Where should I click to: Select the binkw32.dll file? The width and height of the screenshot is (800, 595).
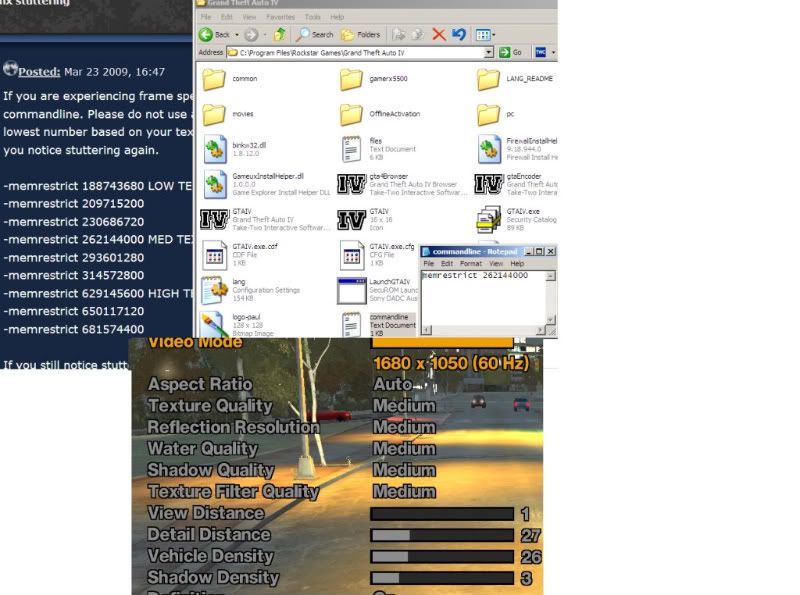[235, 149]
